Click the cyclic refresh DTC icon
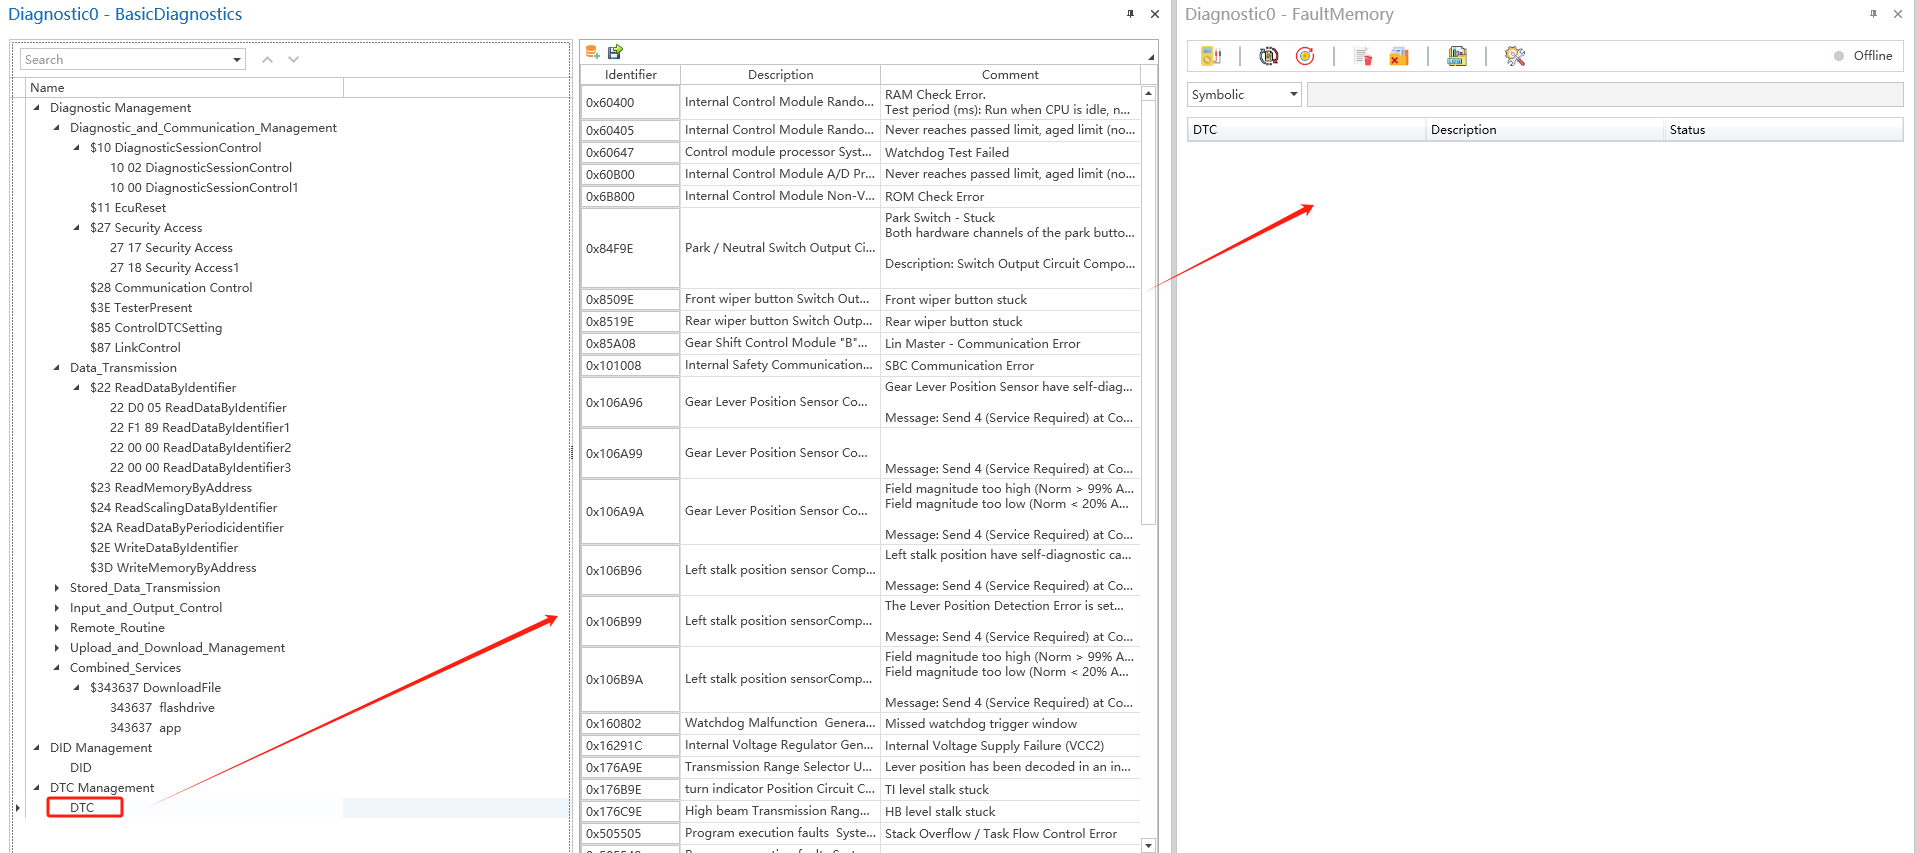Image resolution: width=1917 pixels, height=853 pixels. click(1268, 56)
